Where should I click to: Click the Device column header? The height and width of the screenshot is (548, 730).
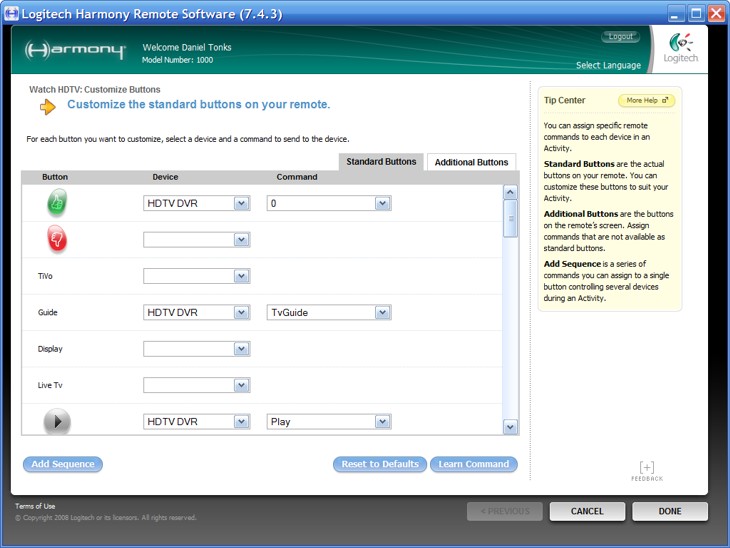[x=165, y=177]
